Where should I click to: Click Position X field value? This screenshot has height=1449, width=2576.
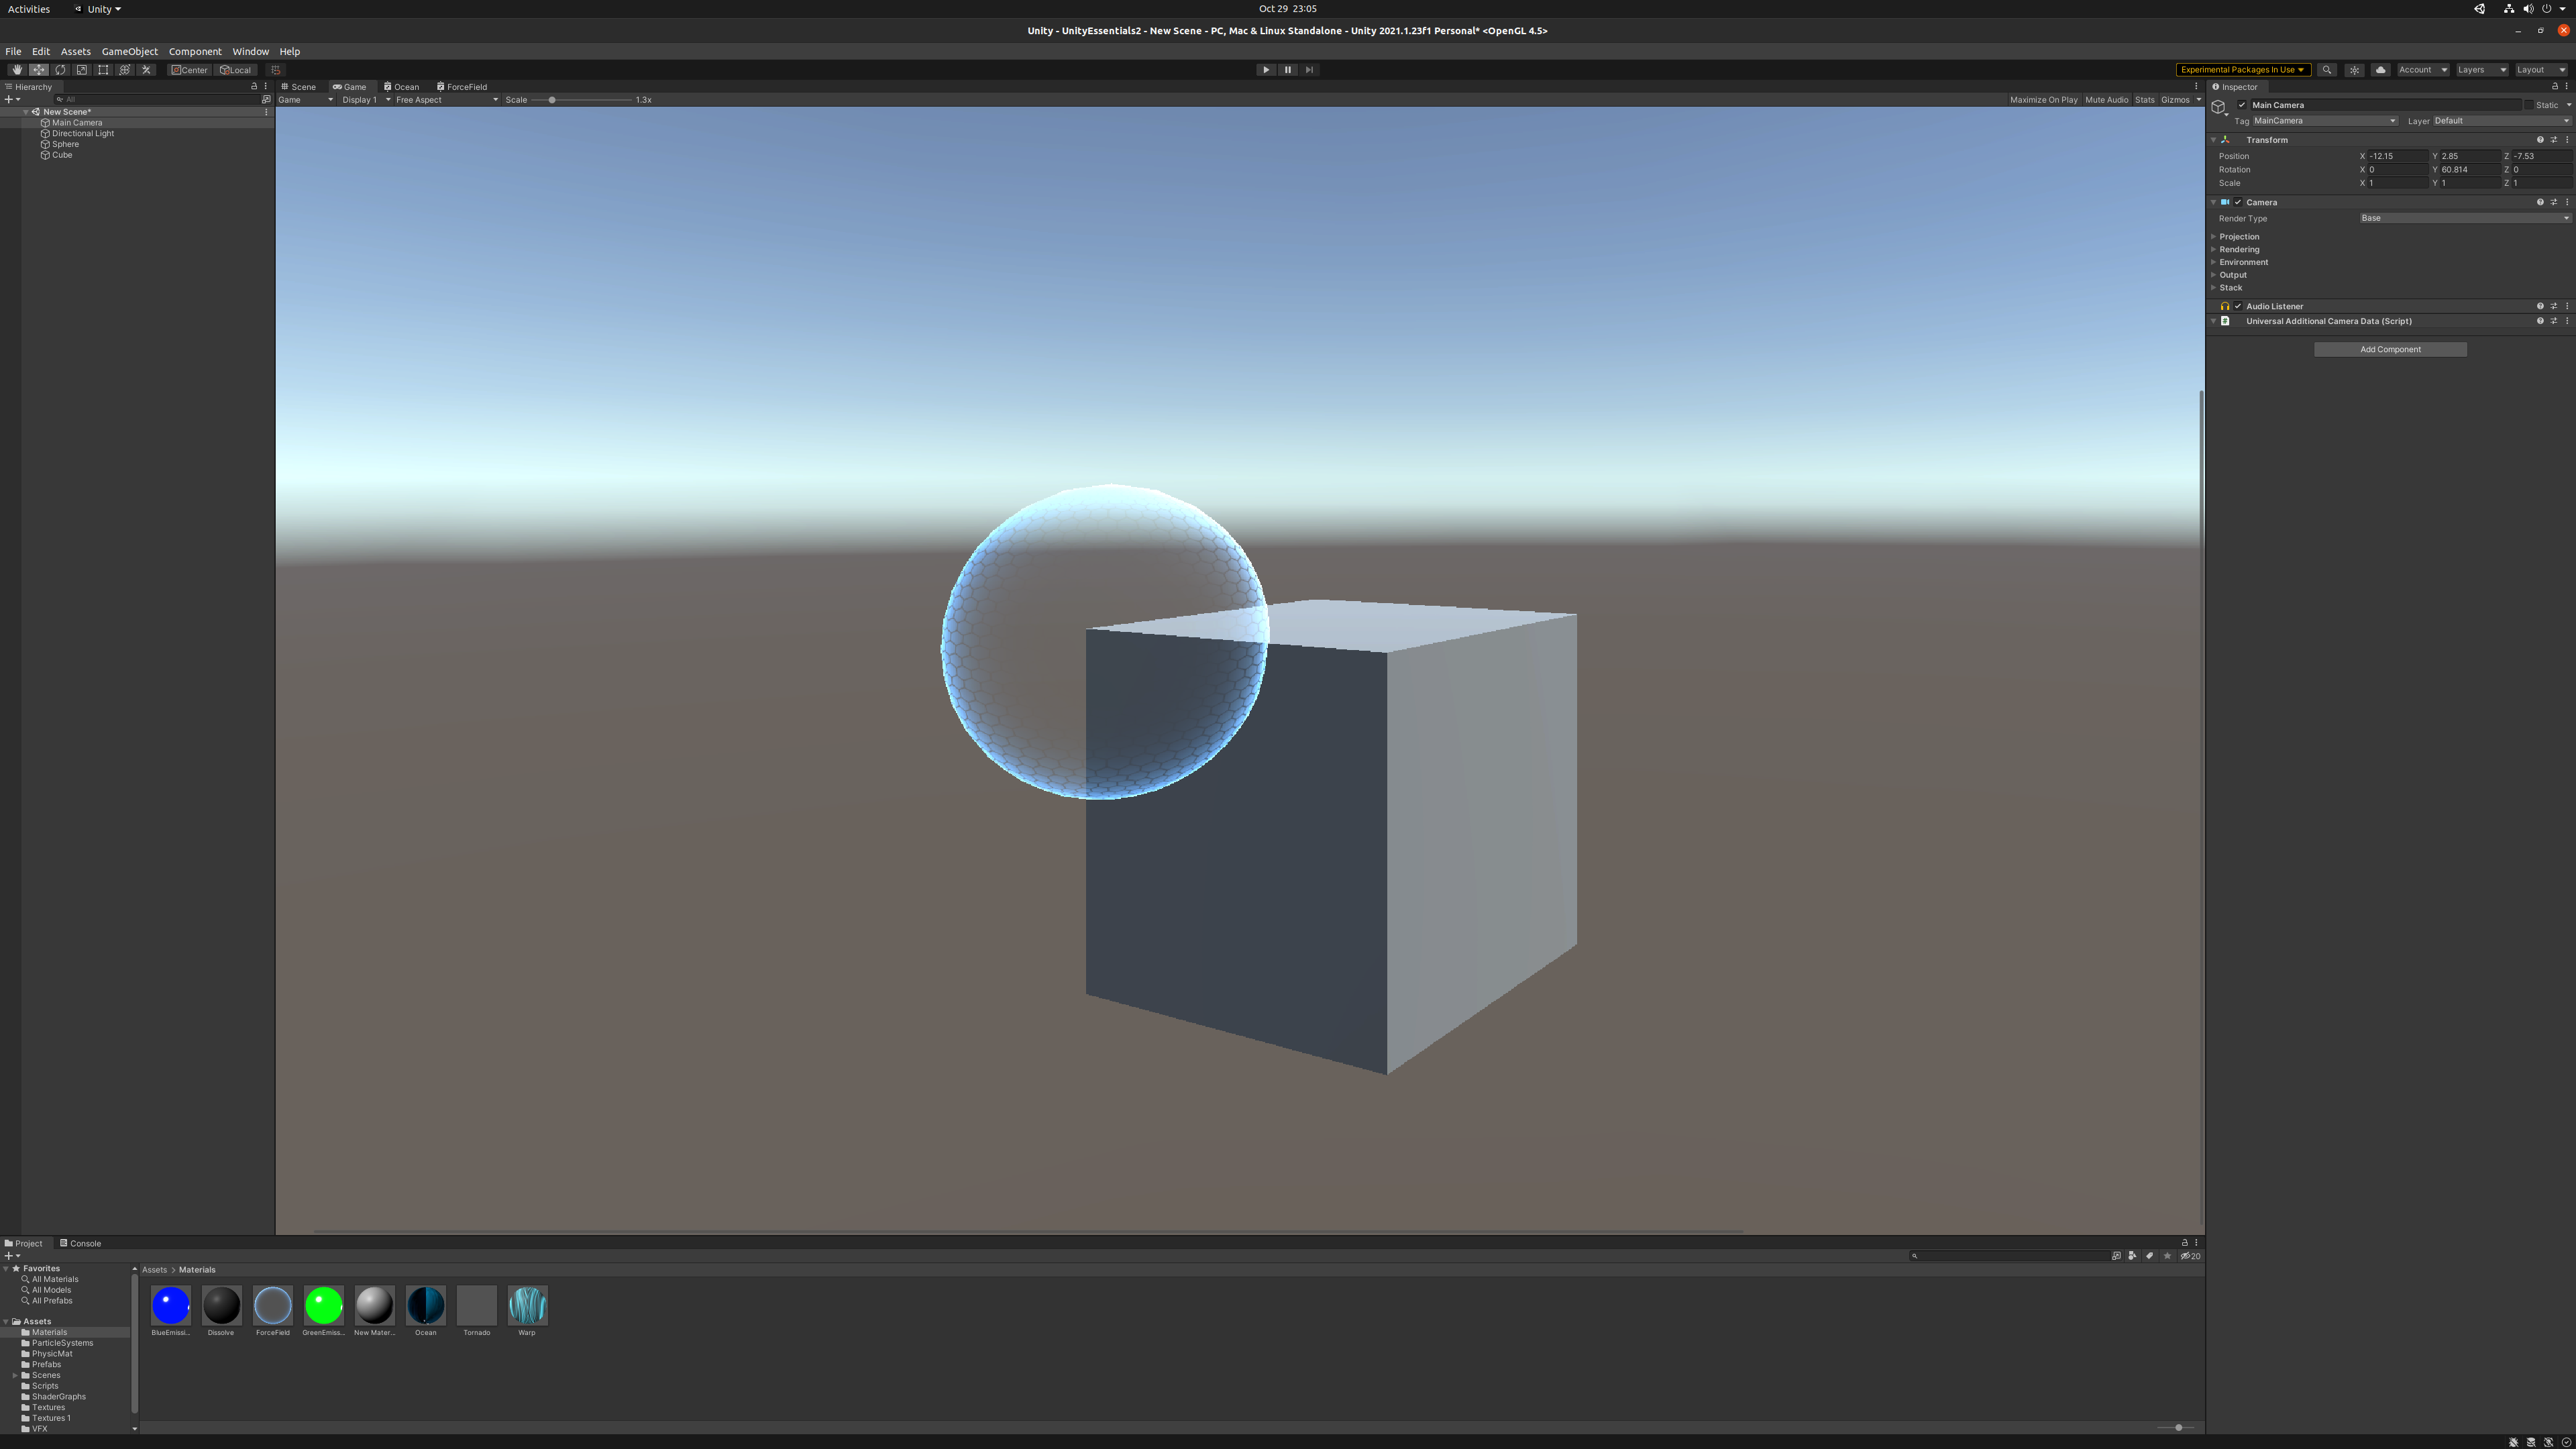2397,156
